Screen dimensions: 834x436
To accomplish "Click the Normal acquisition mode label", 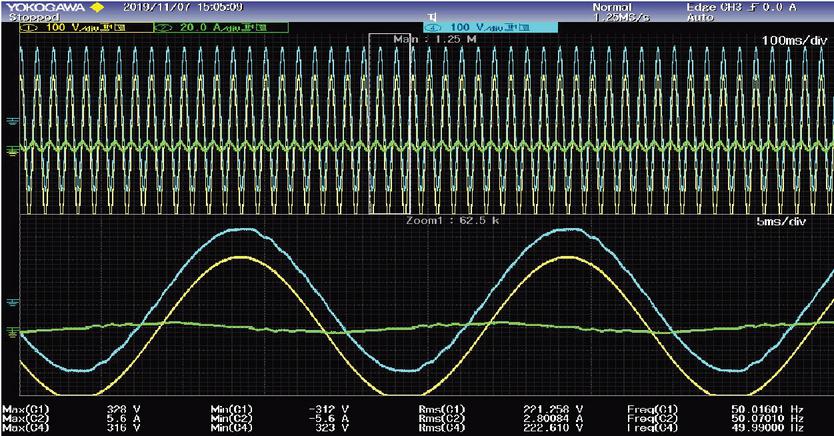I will click(612, 8).
